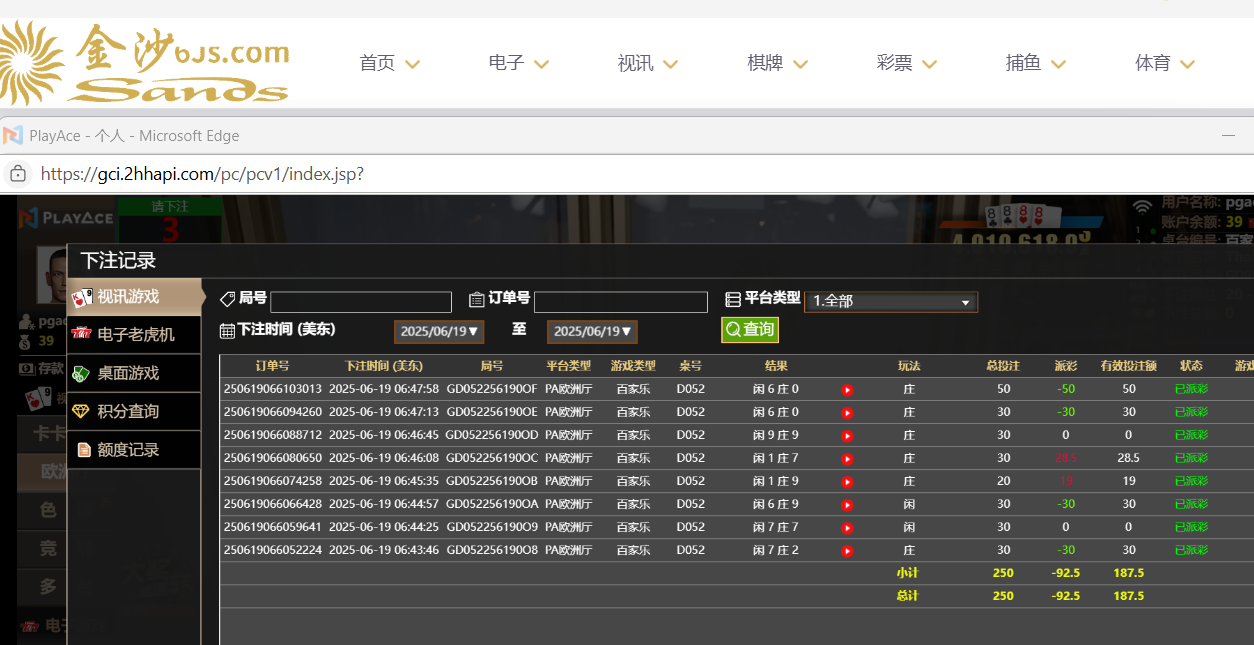This screenshot has height=645, width=1254.
Task: Click the calendar icon beside 下注时间
Action: (x=227, y=330)
